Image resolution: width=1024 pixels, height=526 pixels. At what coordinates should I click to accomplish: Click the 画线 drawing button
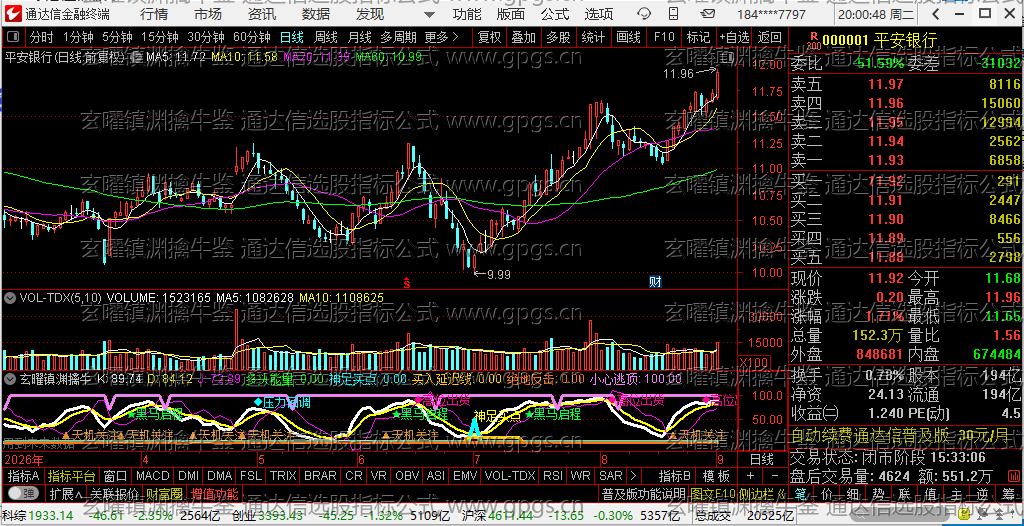pos(628,37)
